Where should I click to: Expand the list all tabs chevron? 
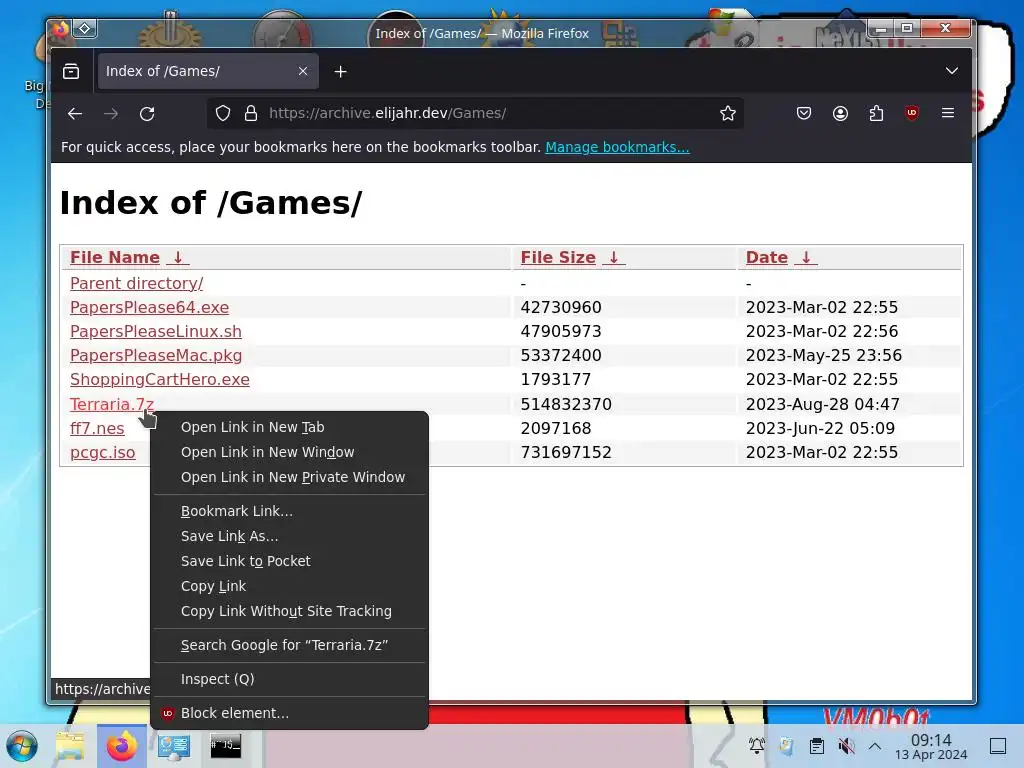952,71
